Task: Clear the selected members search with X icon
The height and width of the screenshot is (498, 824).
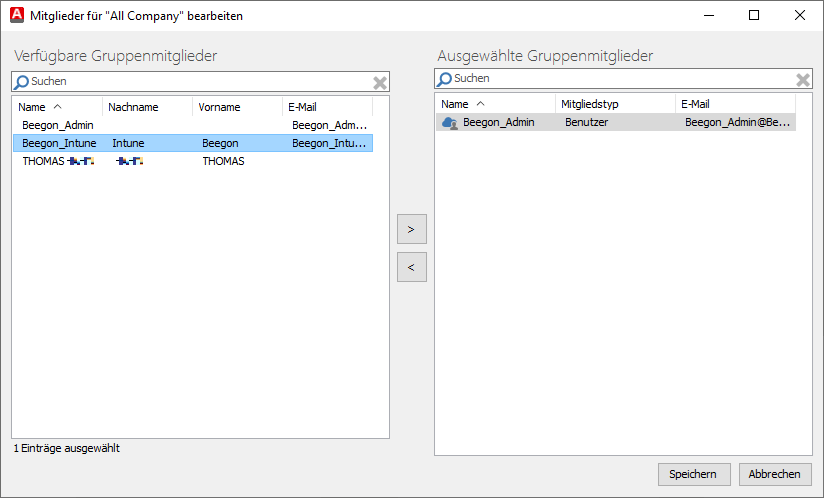Action: click(803, 79)
